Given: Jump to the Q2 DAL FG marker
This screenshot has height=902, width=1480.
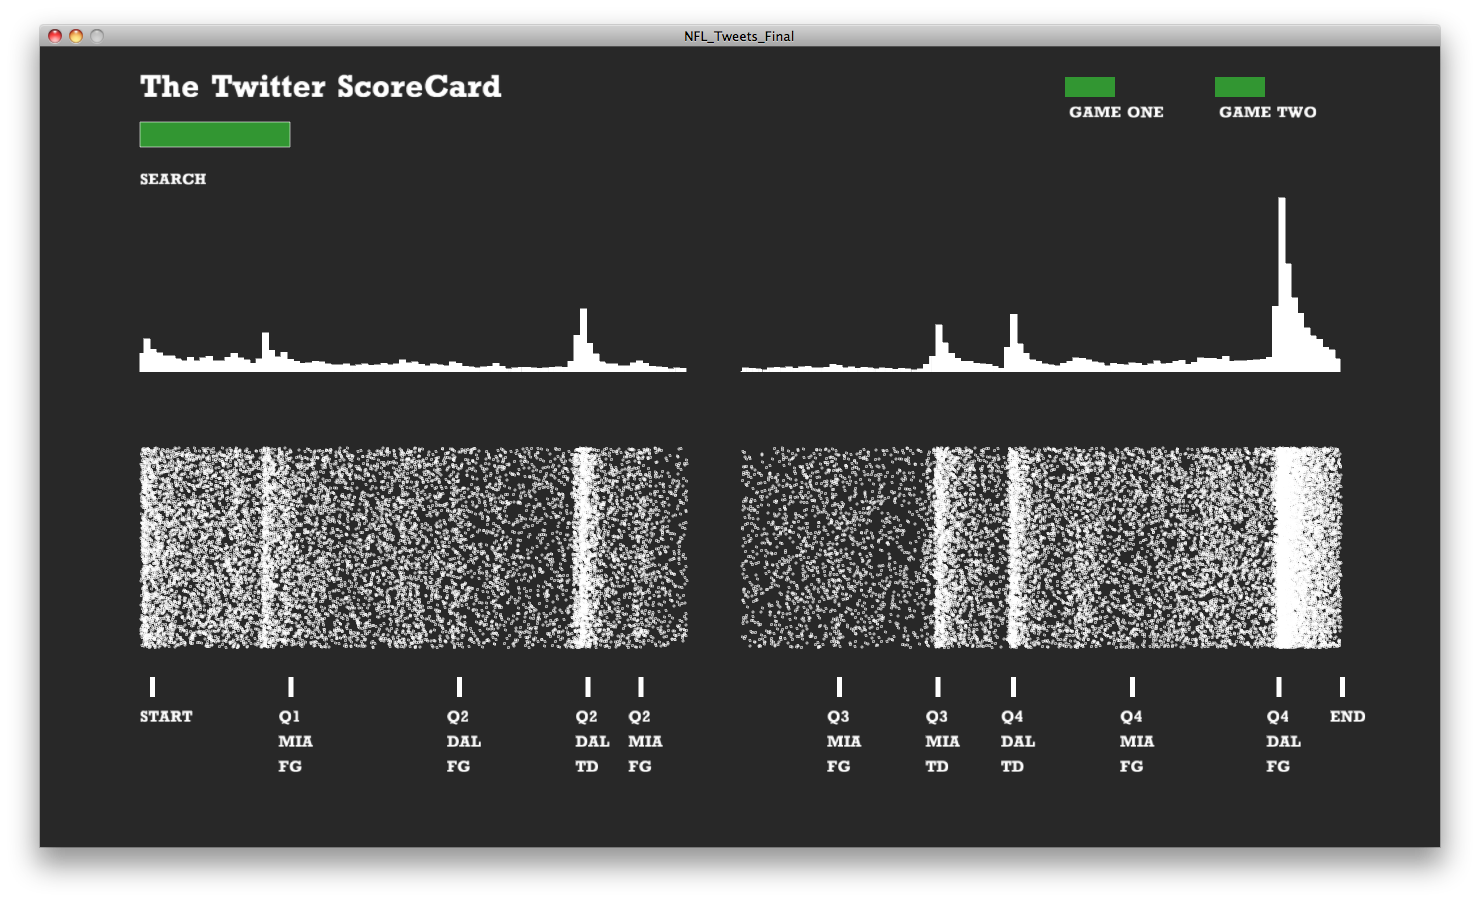Looking at the screenshot, I should click(x=459, y=687).
